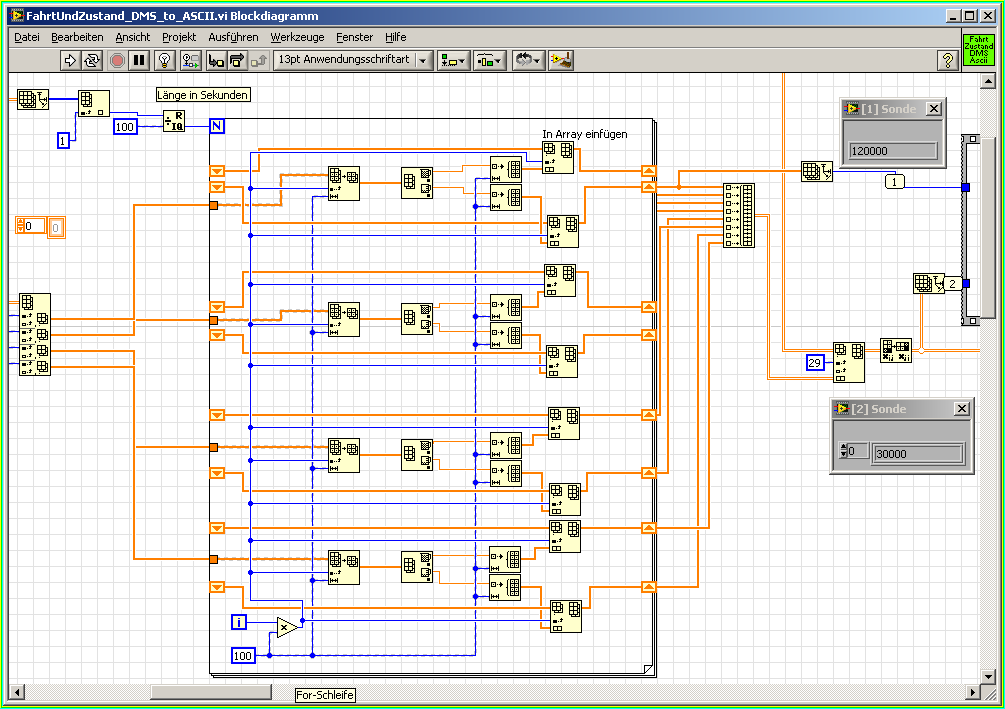Open the Ausführen menu
Screen dimensions: 1005x709
233,37
